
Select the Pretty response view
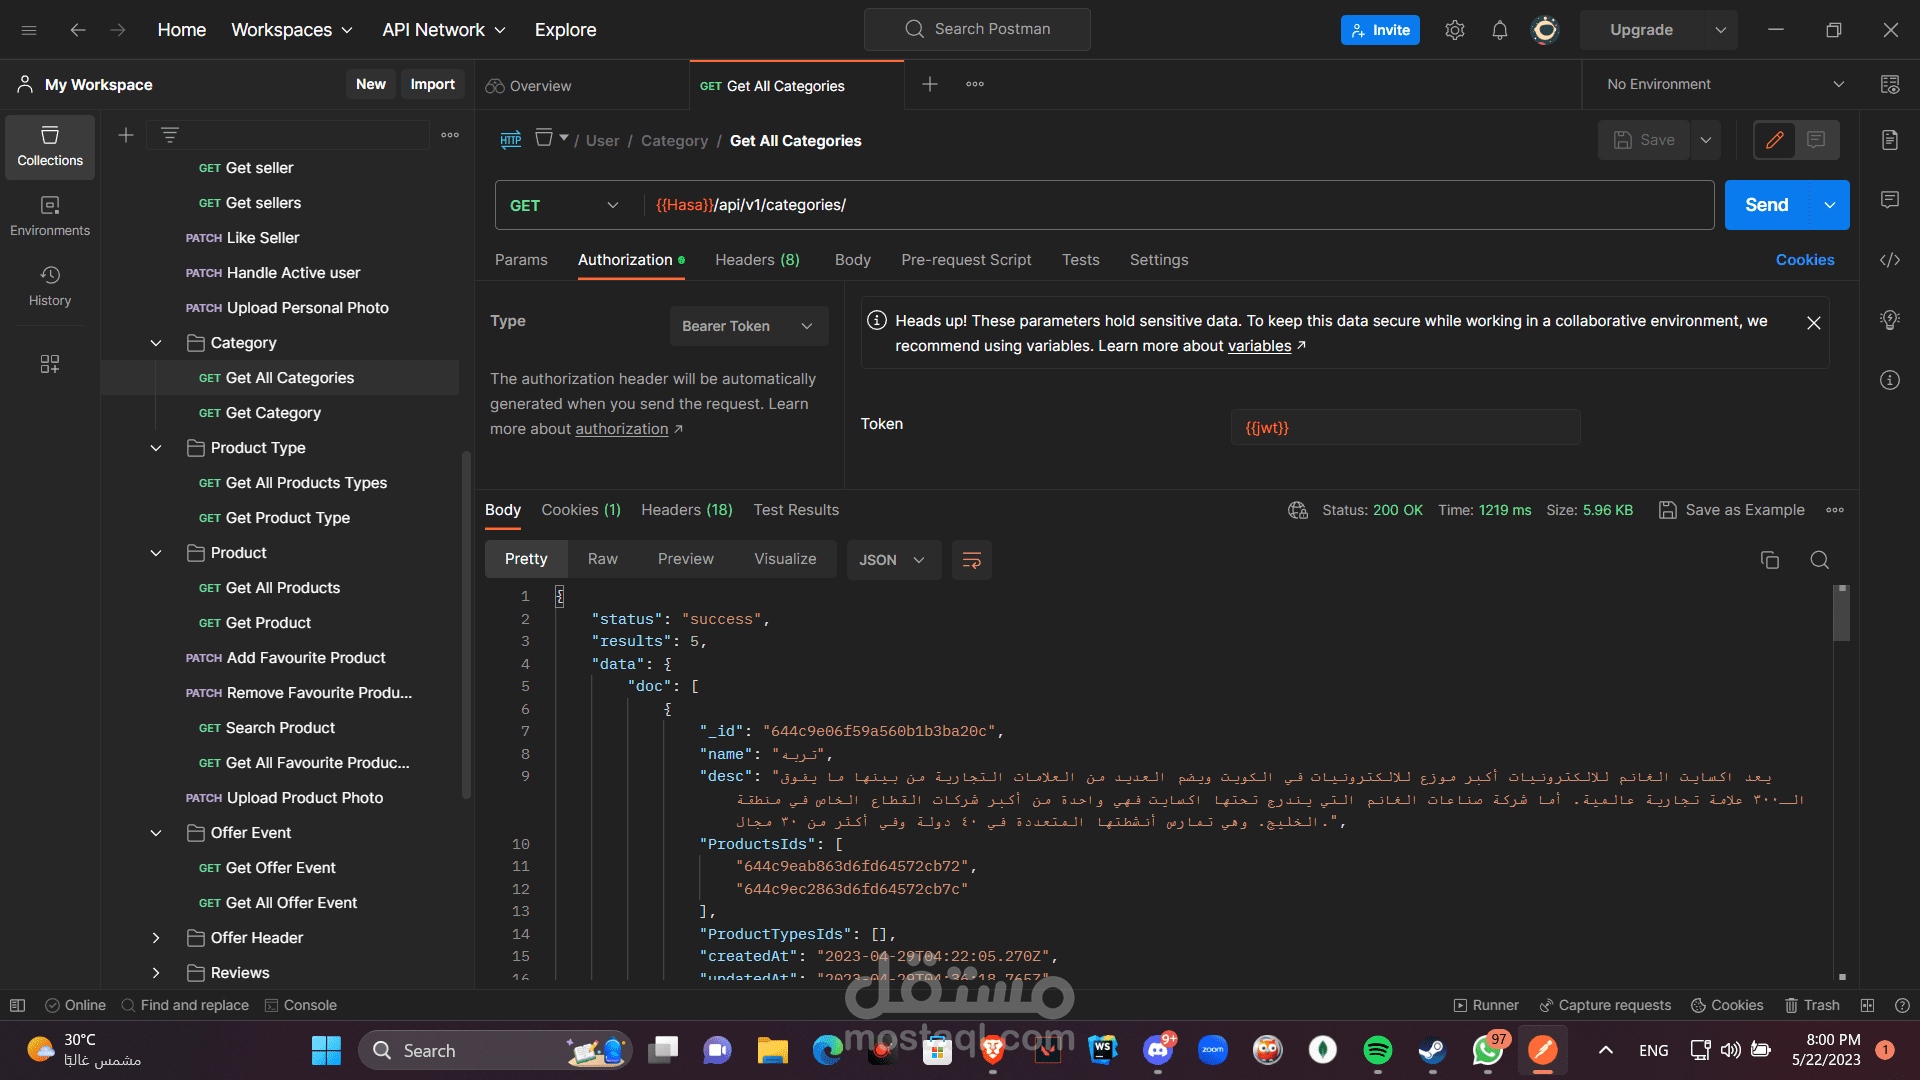point(526,559)
